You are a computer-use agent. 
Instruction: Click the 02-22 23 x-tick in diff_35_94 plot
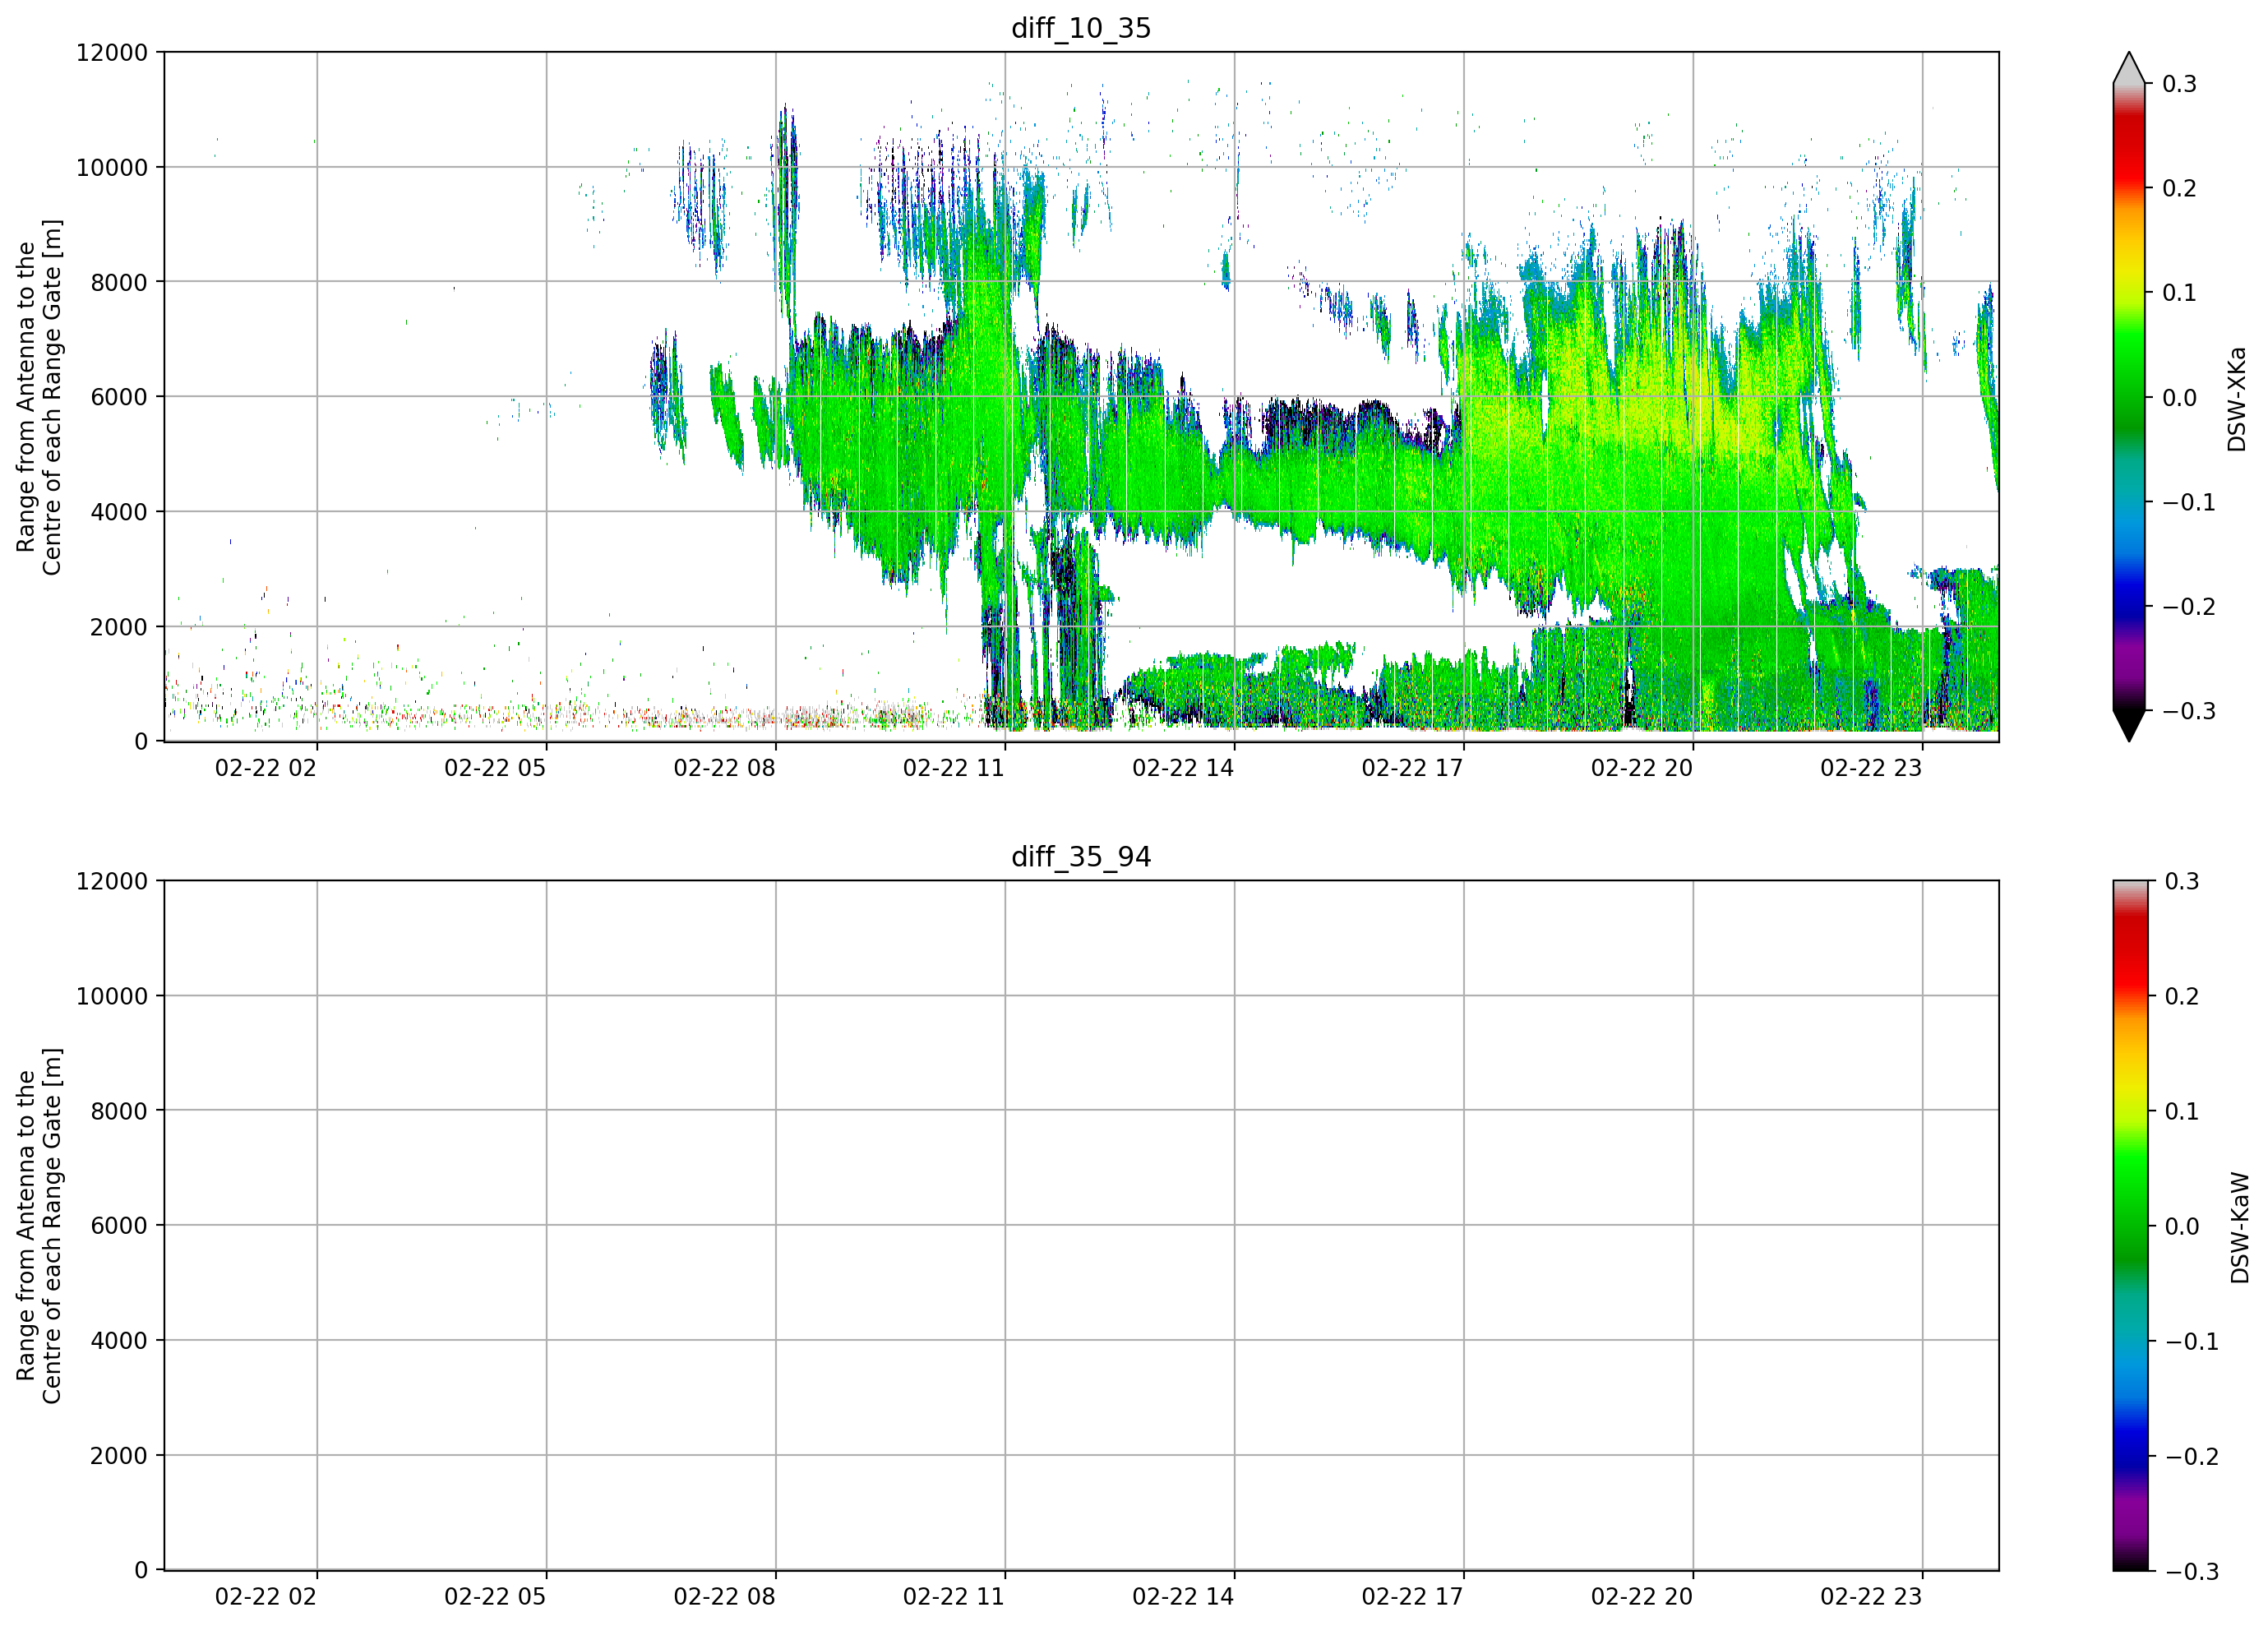1871,1597
